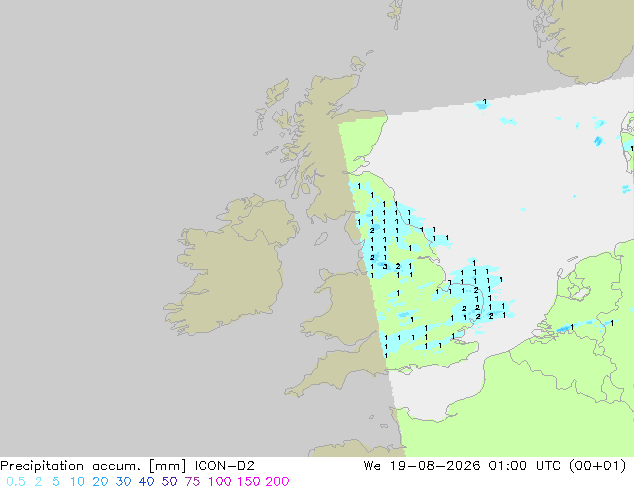Click the 01:00 UTC time label

coord(524,466)
